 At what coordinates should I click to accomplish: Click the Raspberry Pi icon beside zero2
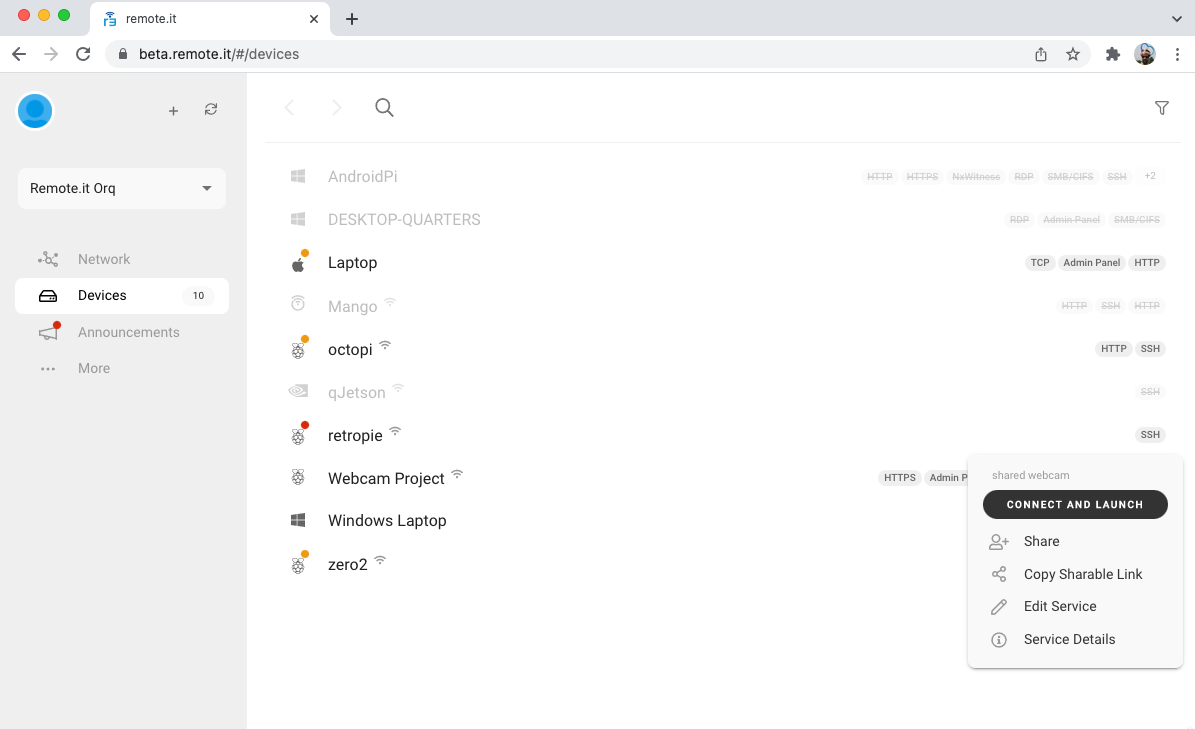tap(298, 565)
